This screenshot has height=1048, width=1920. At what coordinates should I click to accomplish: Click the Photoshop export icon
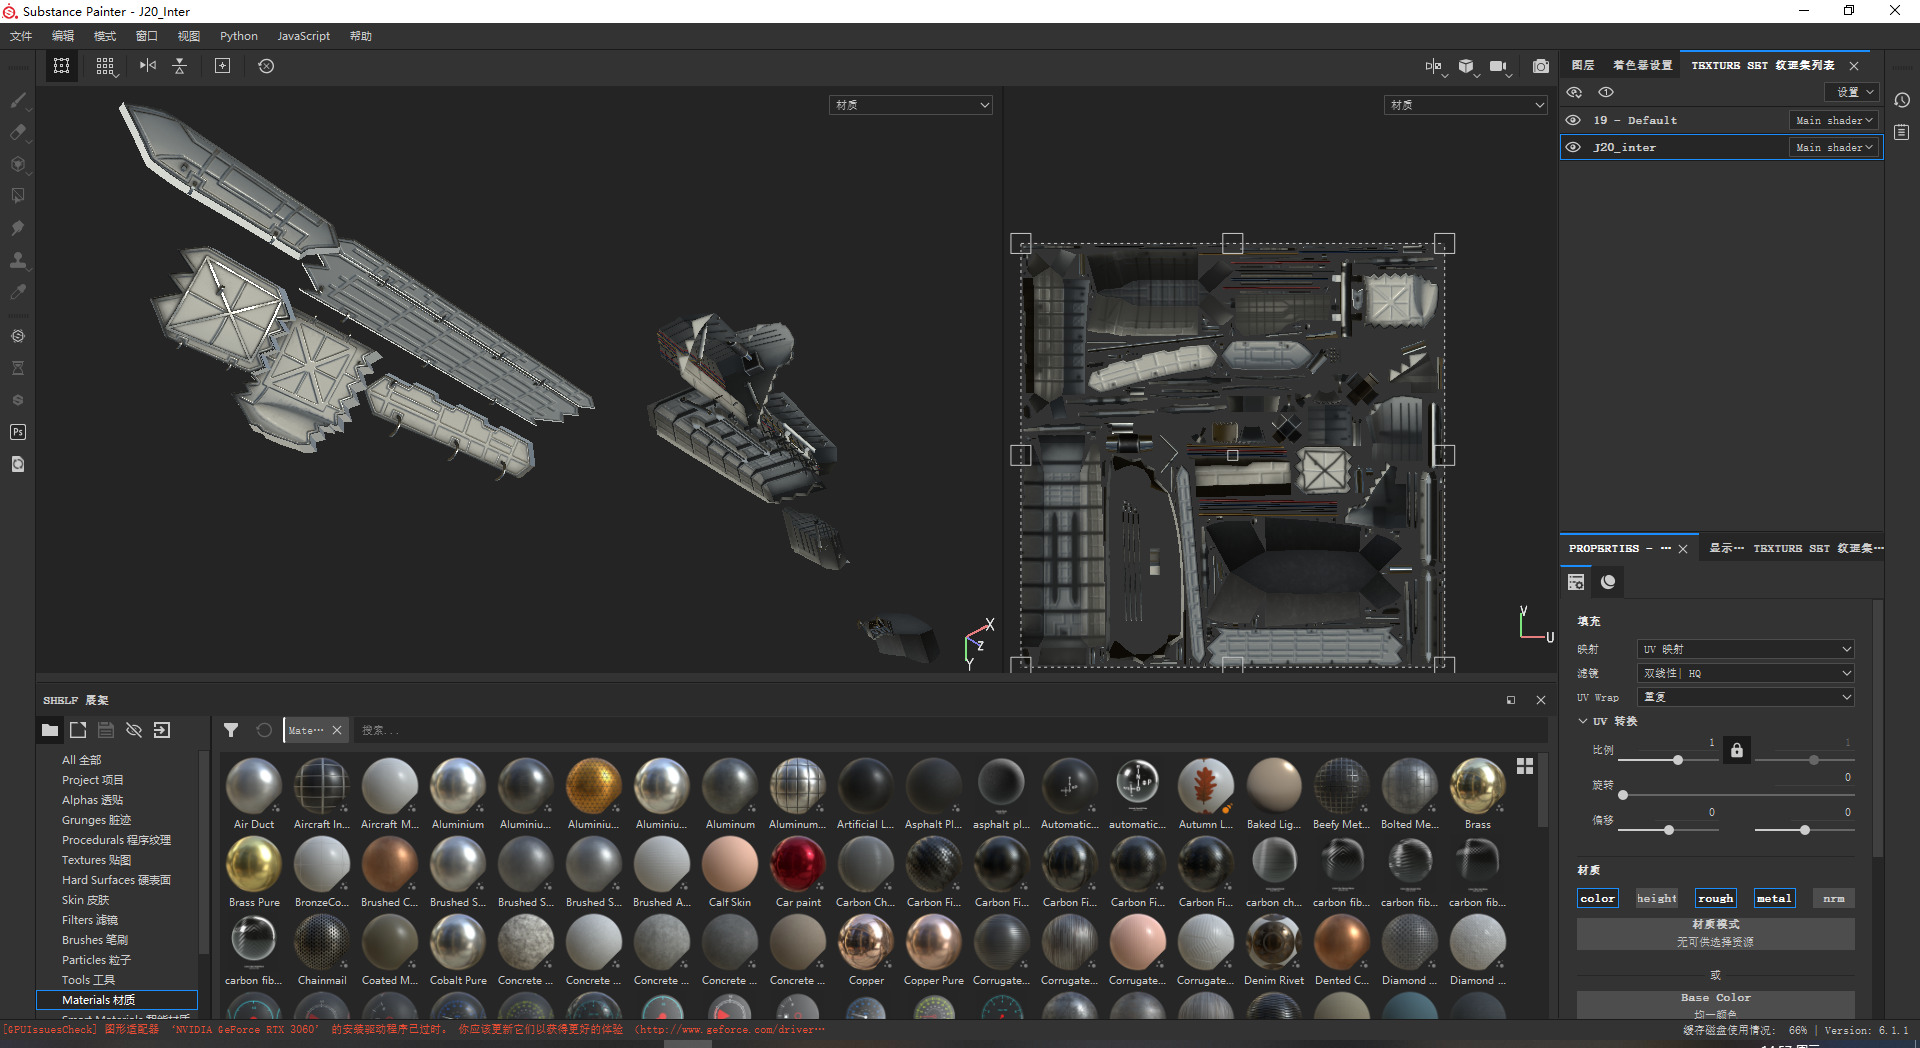point(18,432)
